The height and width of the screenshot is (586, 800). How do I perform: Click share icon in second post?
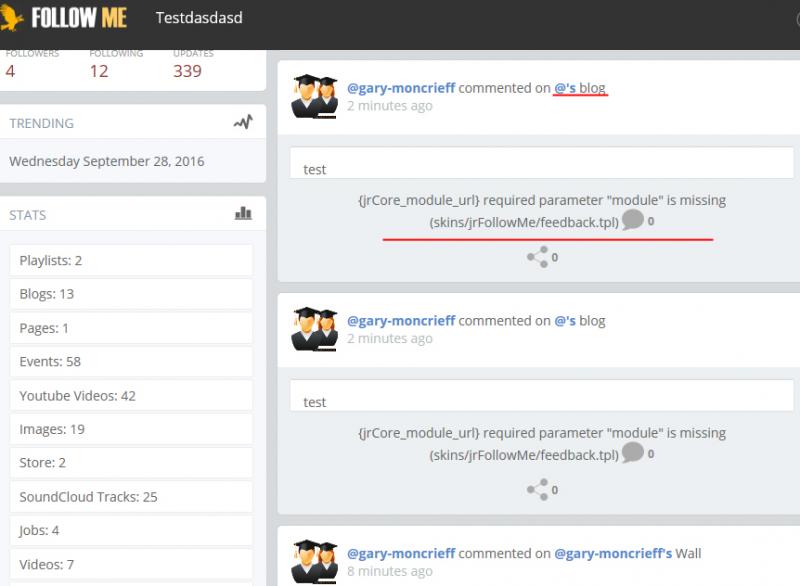[538, 490]
